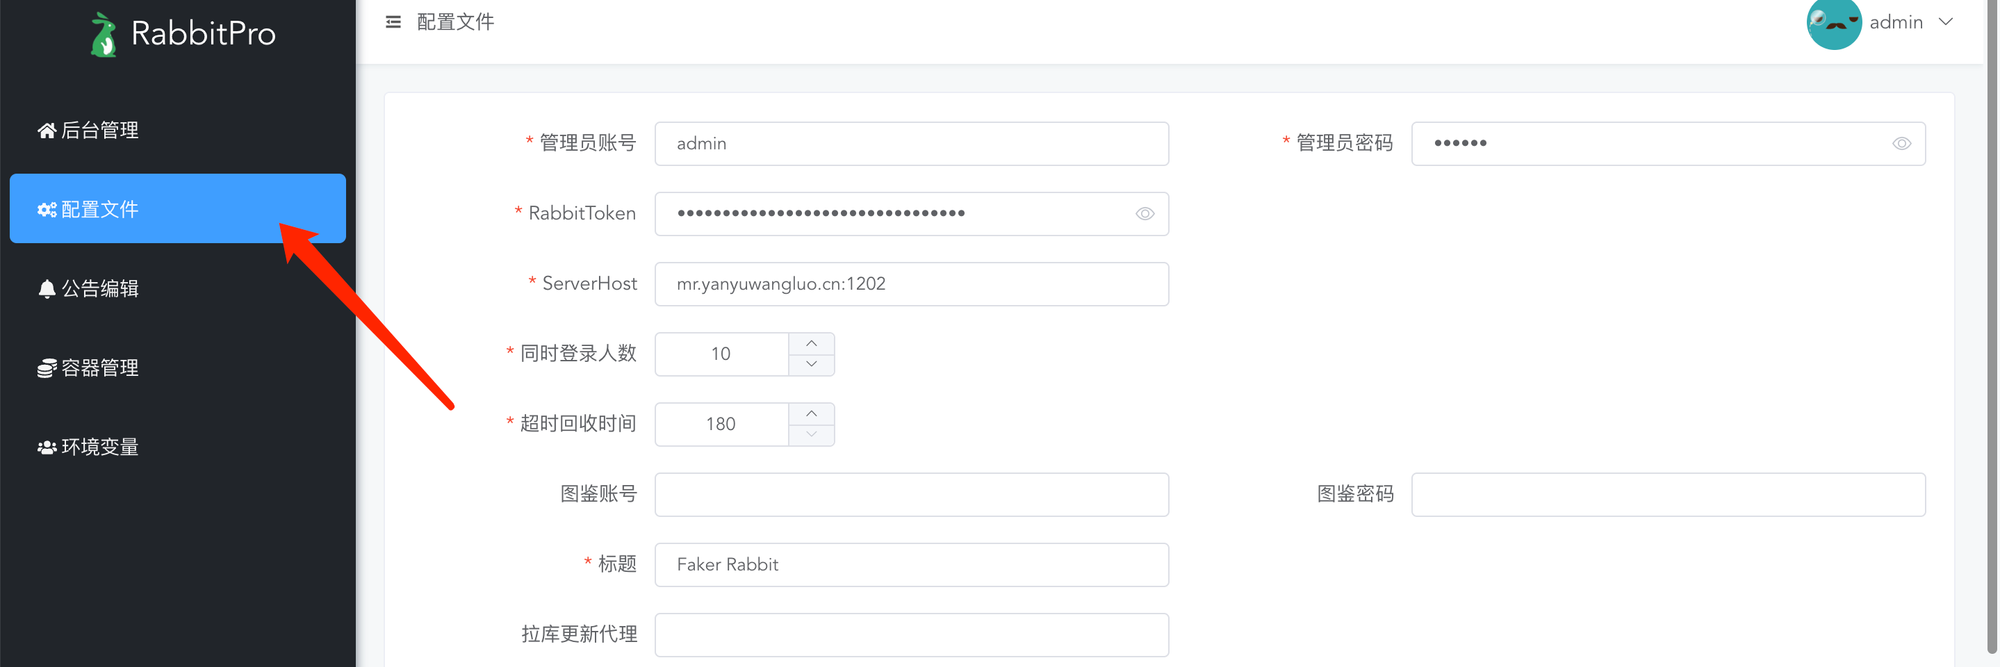Click the 拉库更新代理 input box

(911, 634)
